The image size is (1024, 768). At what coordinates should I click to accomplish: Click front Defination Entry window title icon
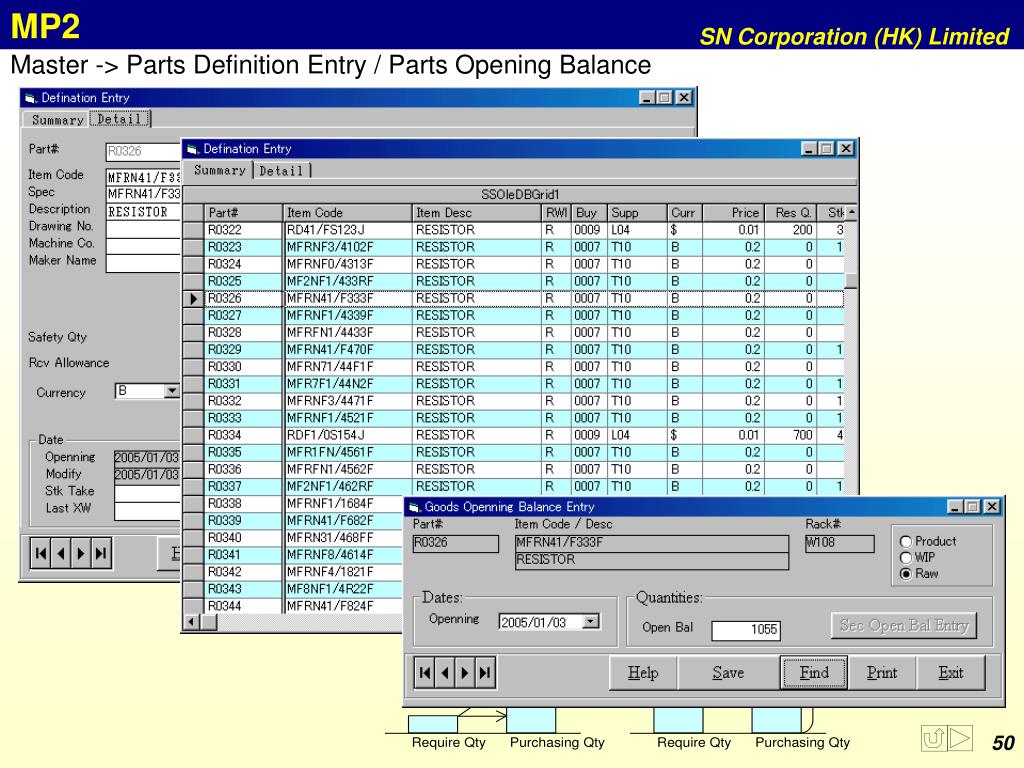[192, 149]
